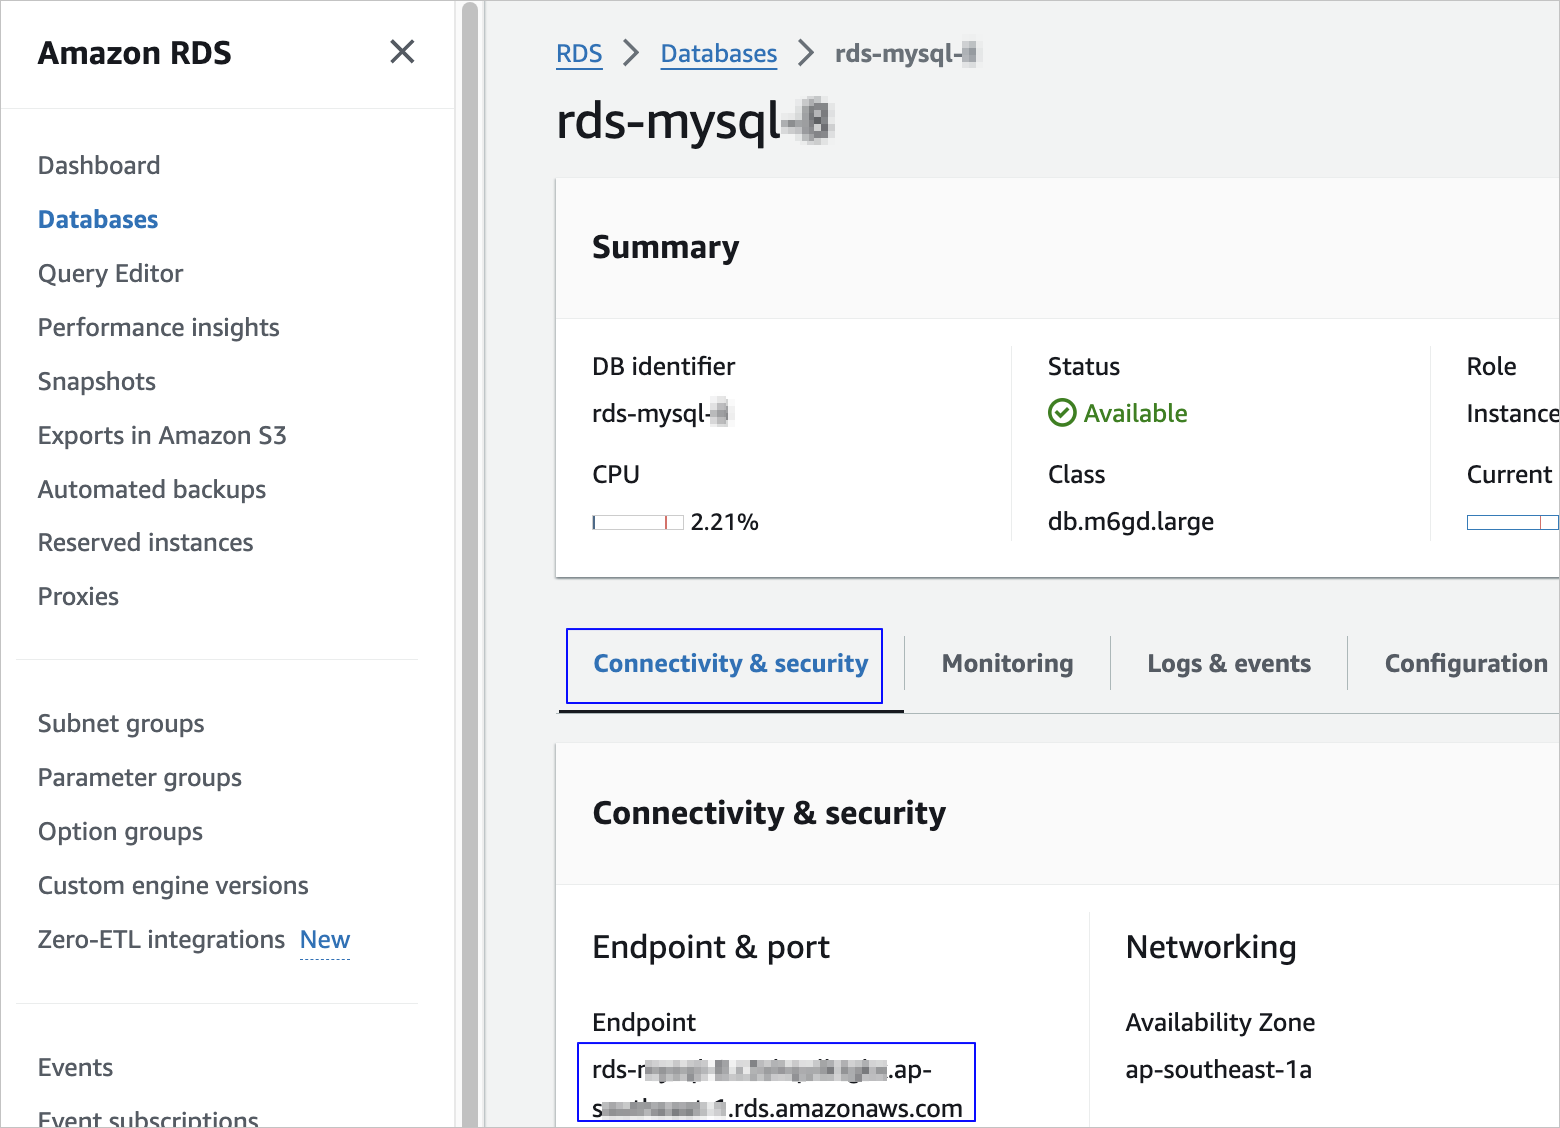The image size is (1560, 1128).
Task: Close the Amazon RDS navigation panel
Action: pyautogui.click(x=402, y=52)
